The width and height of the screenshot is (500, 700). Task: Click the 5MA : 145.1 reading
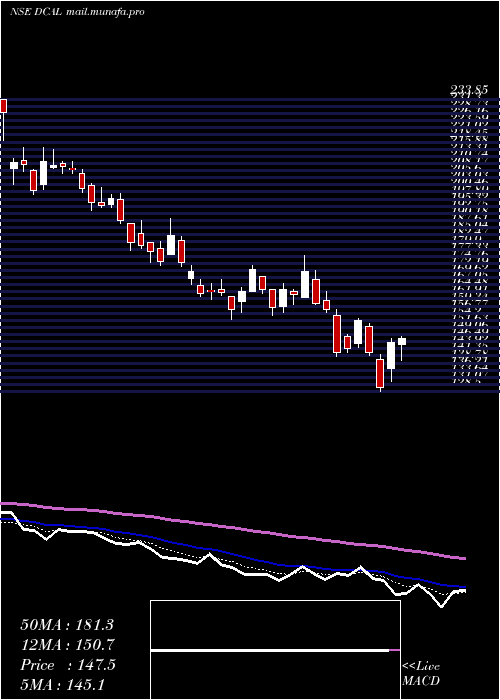coord(63,684)
